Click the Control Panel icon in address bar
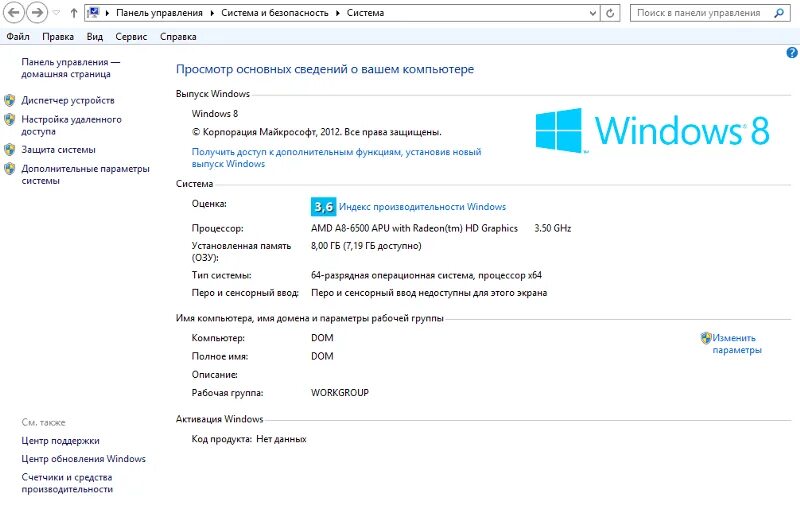The height and width of the screenshot is (509, 800). pos(93,13)
